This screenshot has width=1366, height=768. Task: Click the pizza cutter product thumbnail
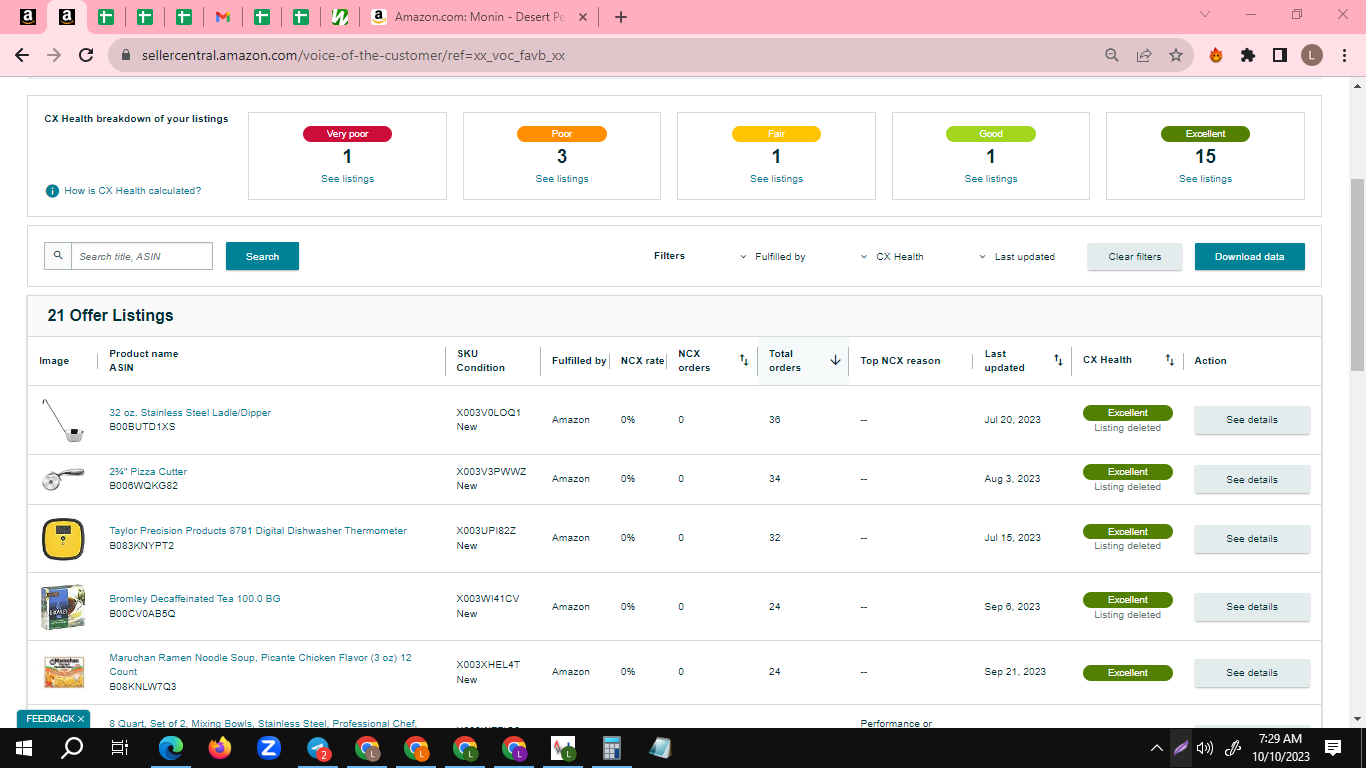(64, 479)
